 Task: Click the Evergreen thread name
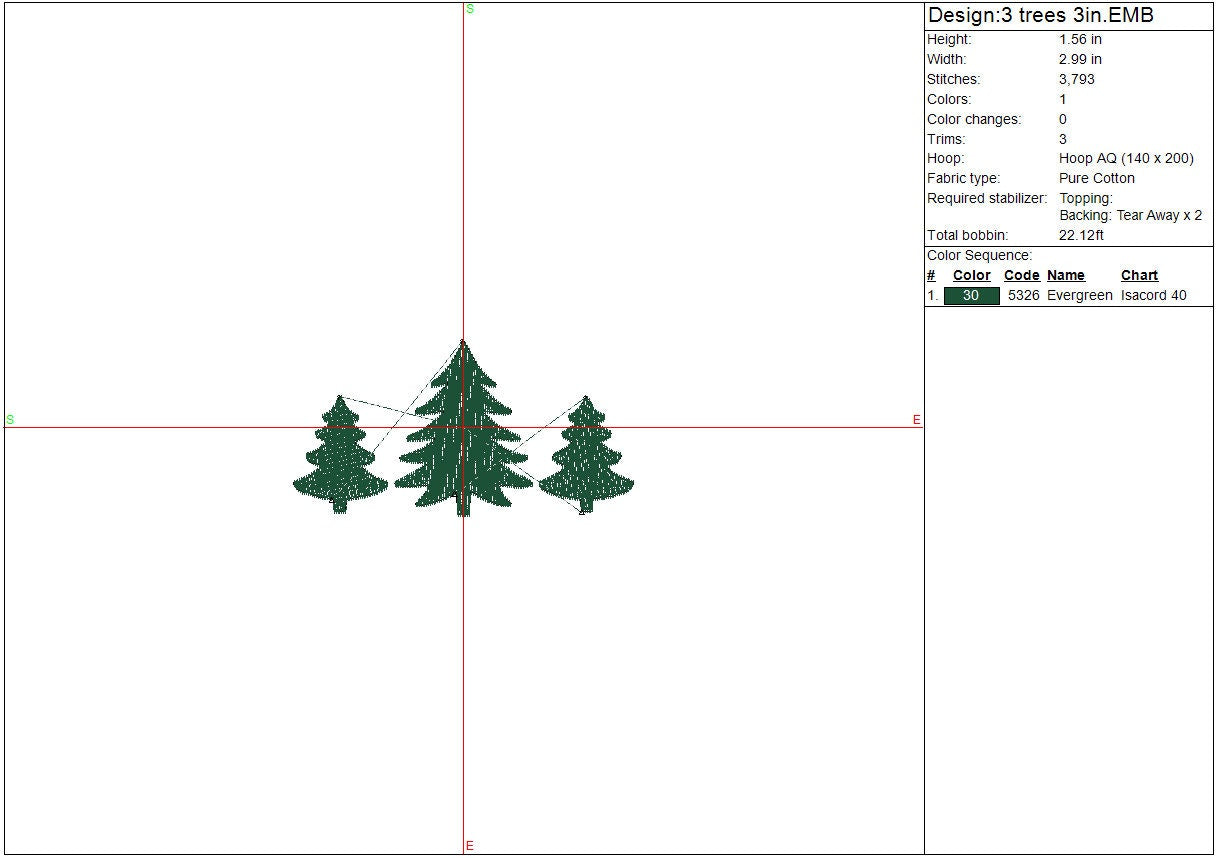pos(1079,296)
